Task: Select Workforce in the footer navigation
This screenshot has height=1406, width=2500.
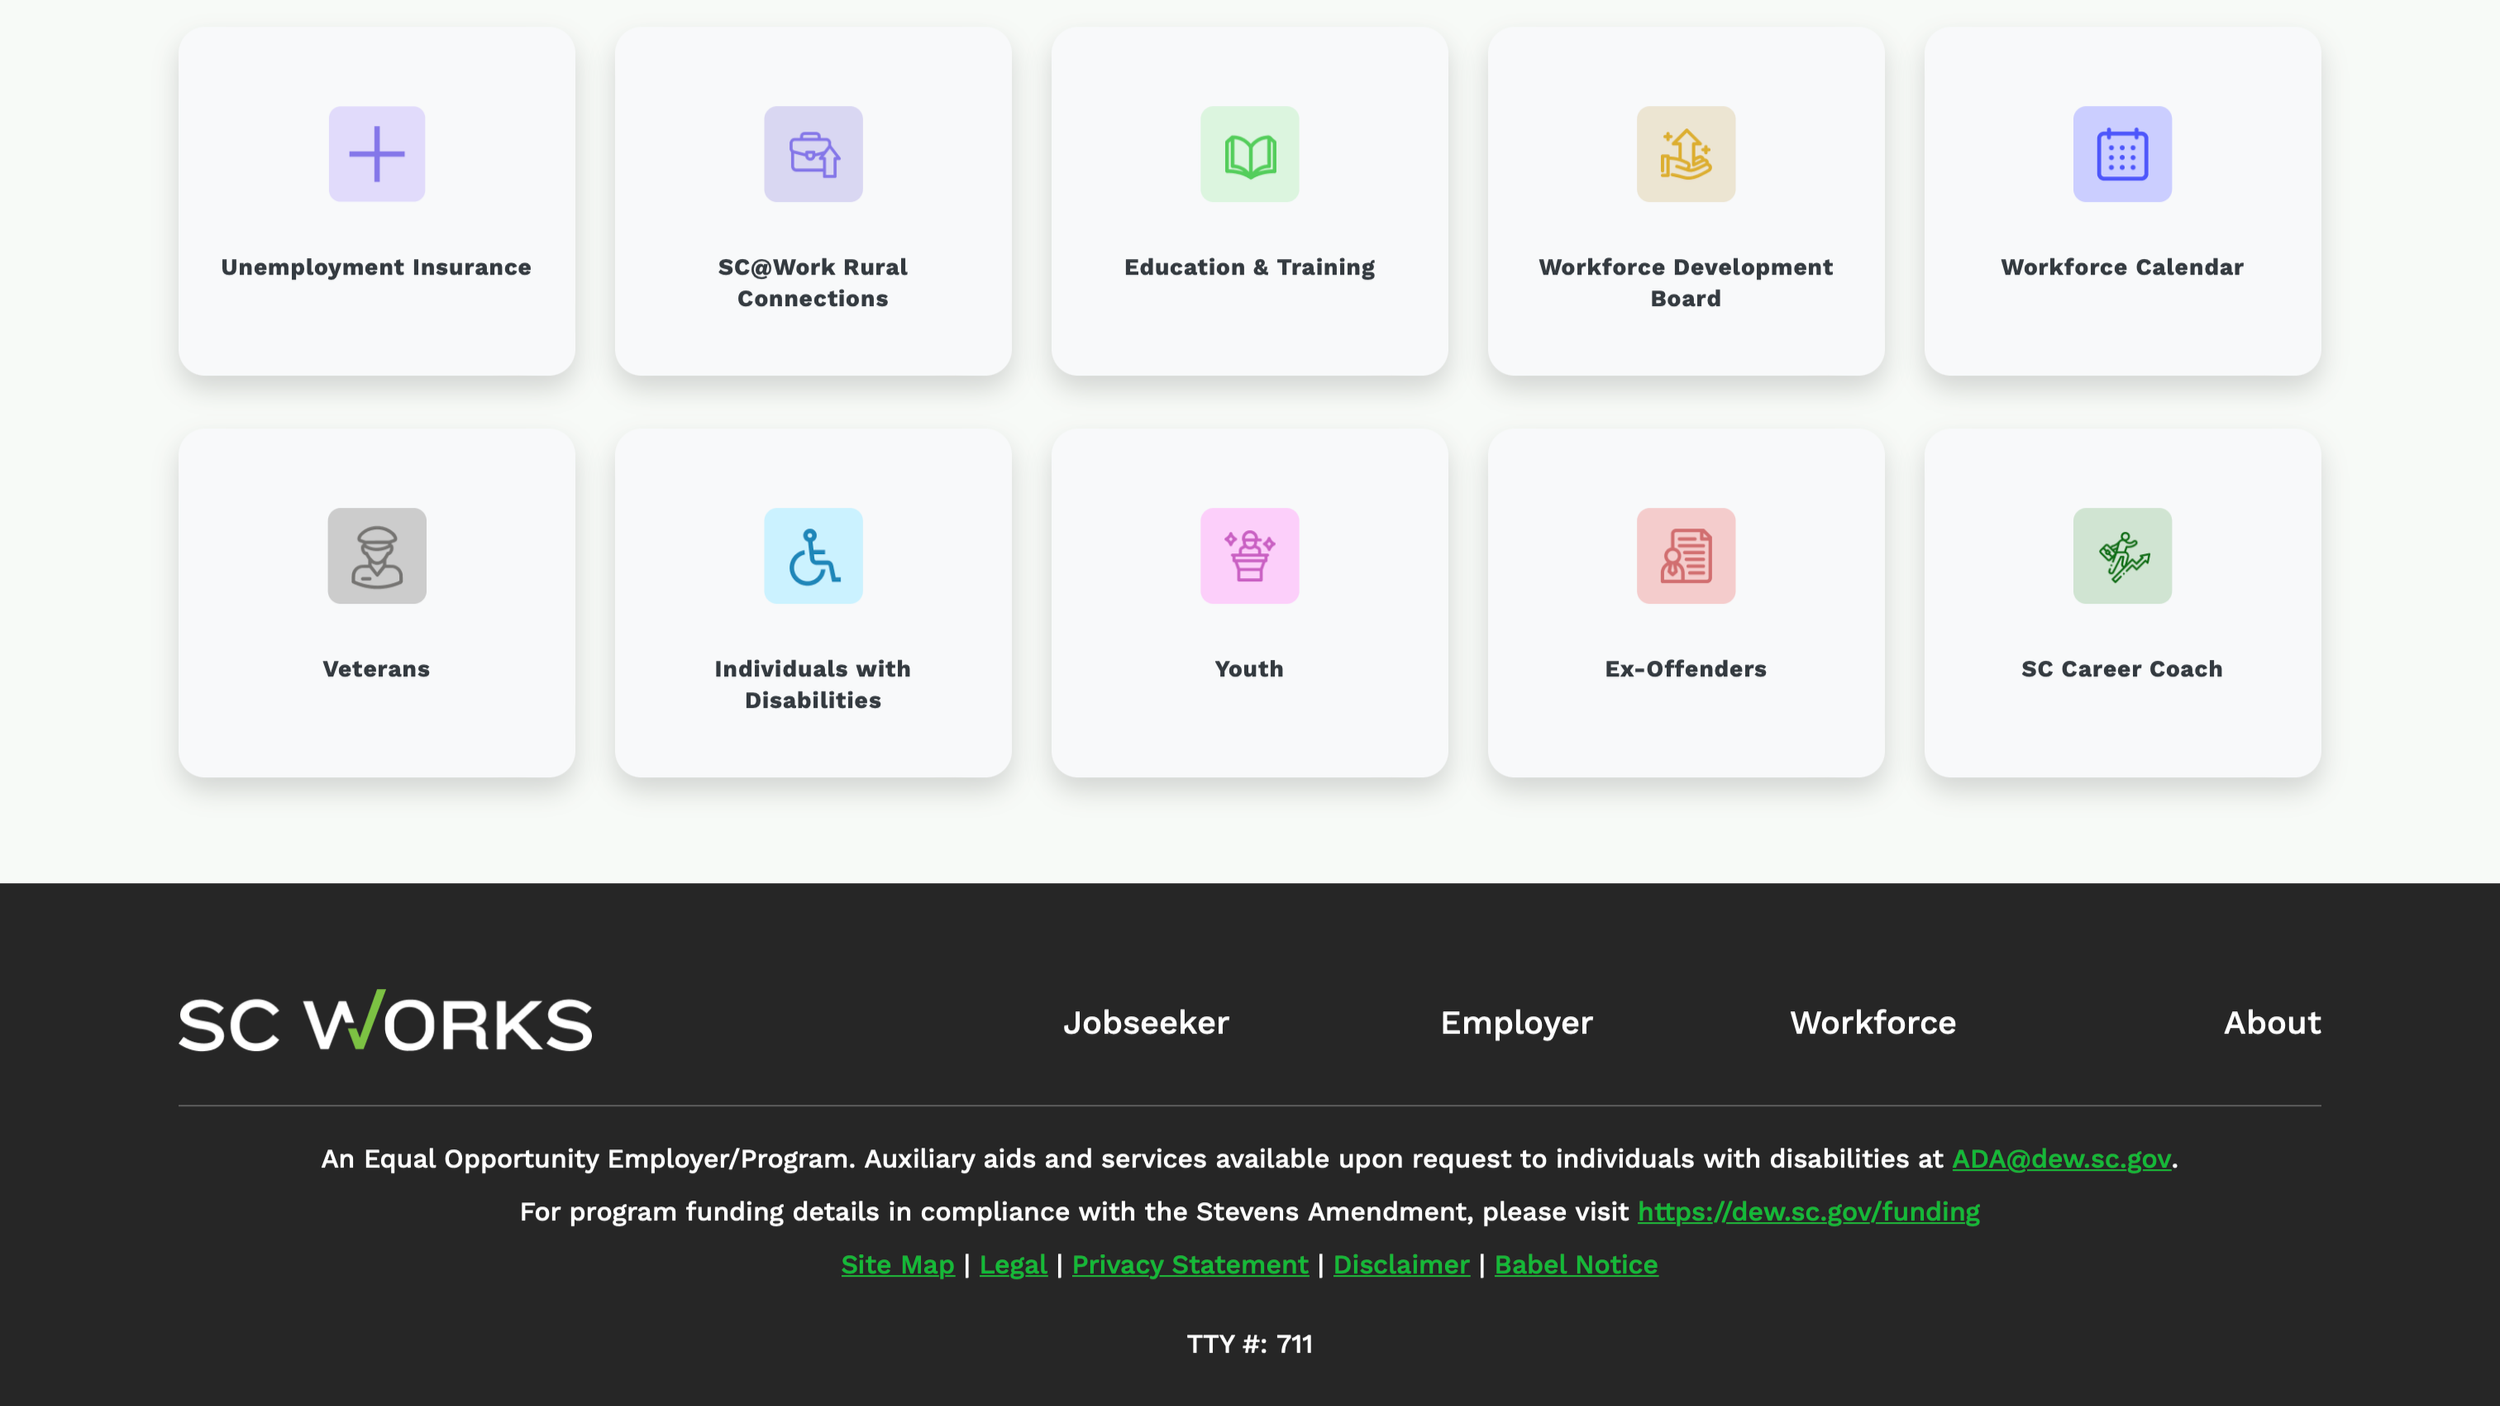Action: point(1872,1022)
